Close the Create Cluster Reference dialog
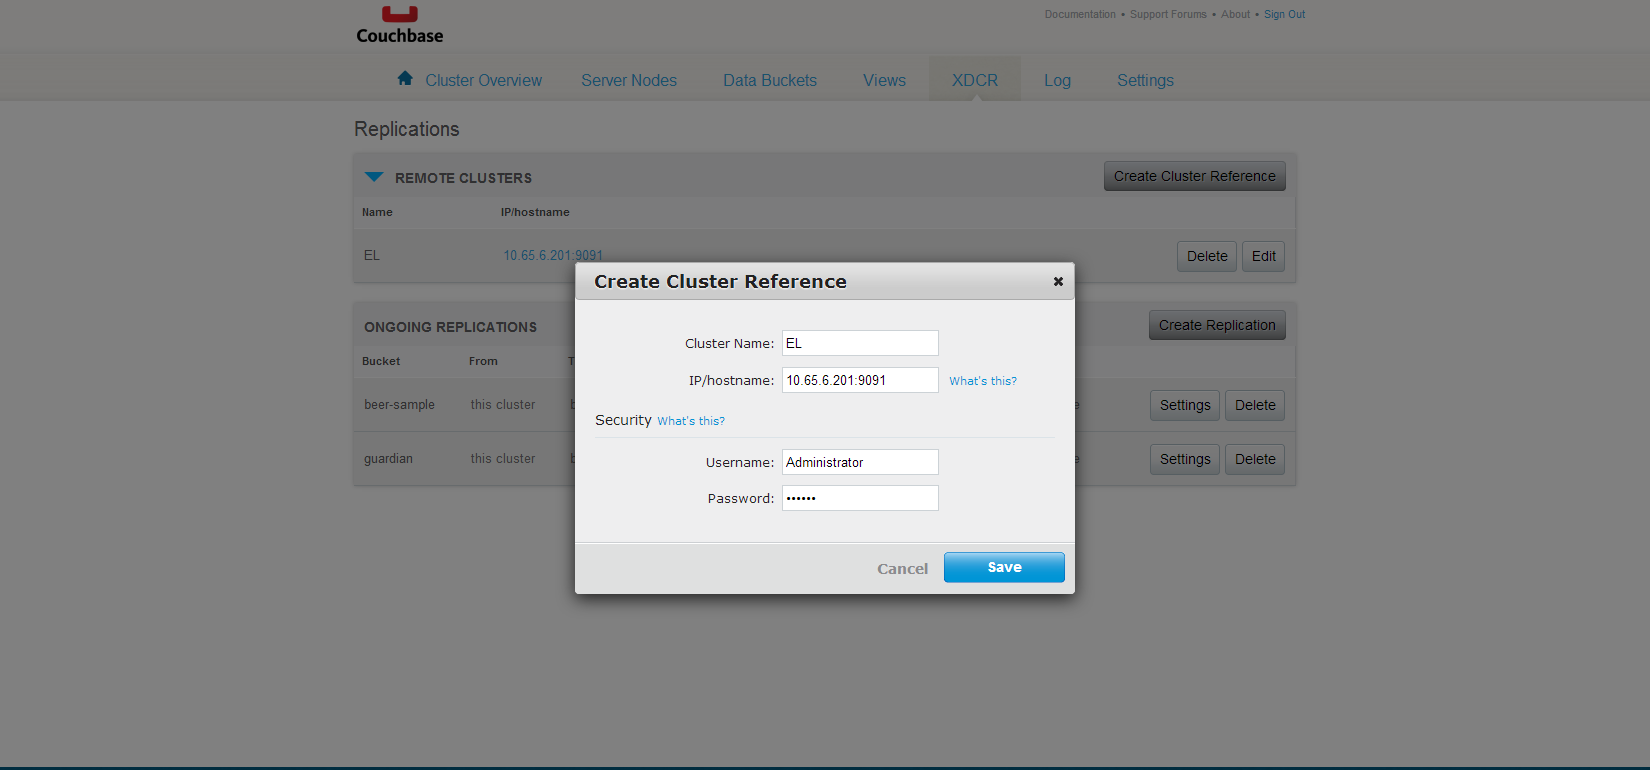1650x770 pixels. click(1058, 282)
